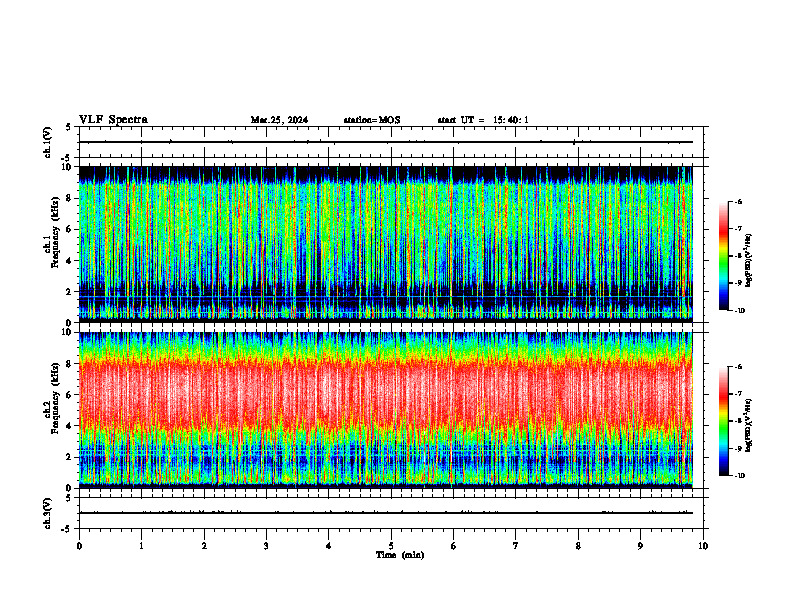
Task: Click time axis tick label "9"
Action: pos(640,546)
